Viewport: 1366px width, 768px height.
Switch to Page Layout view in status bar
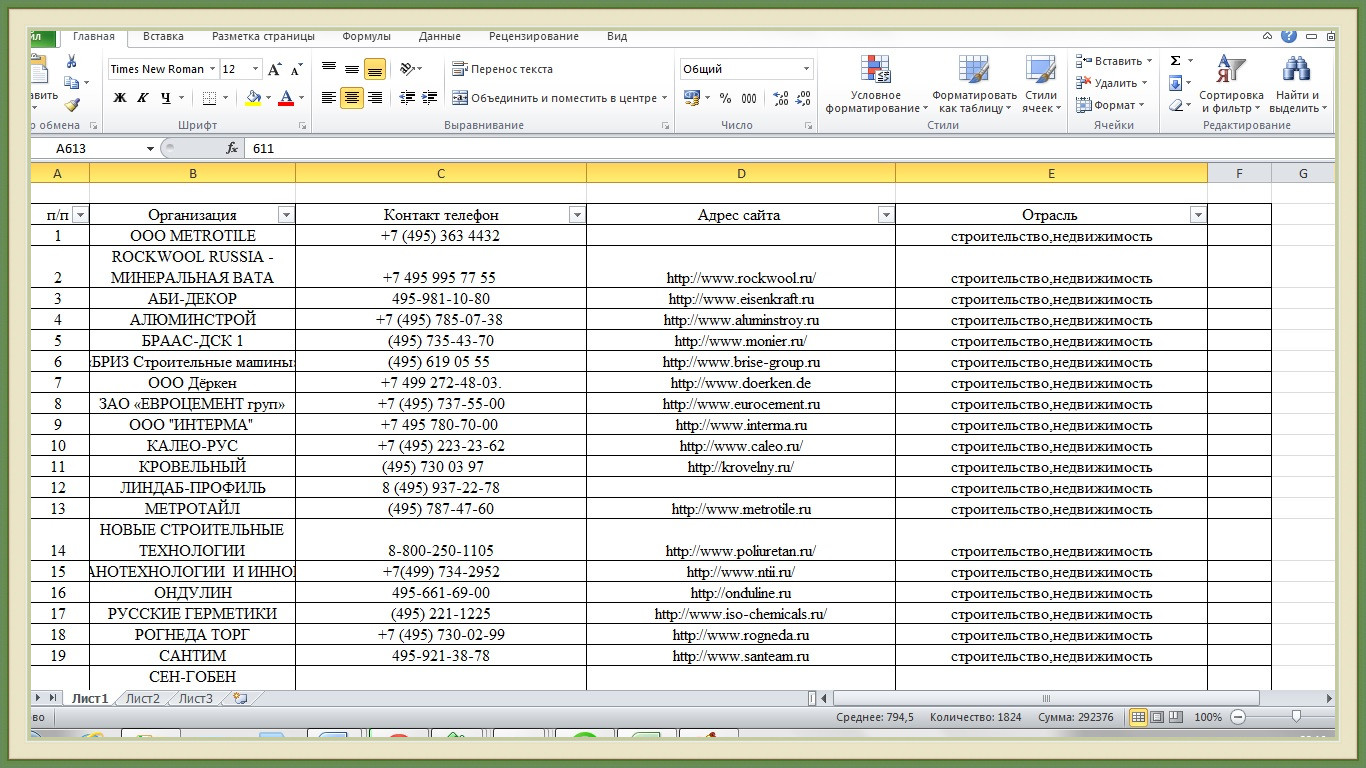point(1157,717)
